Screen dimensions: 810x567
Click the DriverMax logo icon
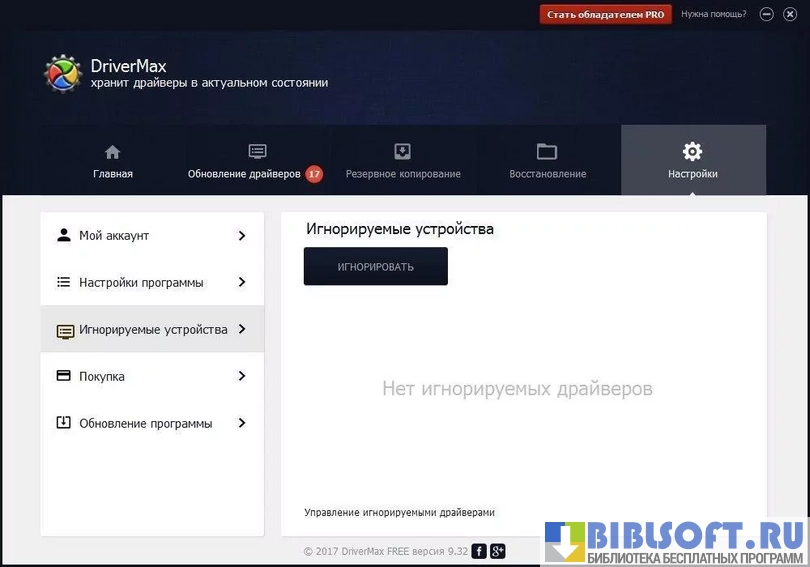click(63, 74)
